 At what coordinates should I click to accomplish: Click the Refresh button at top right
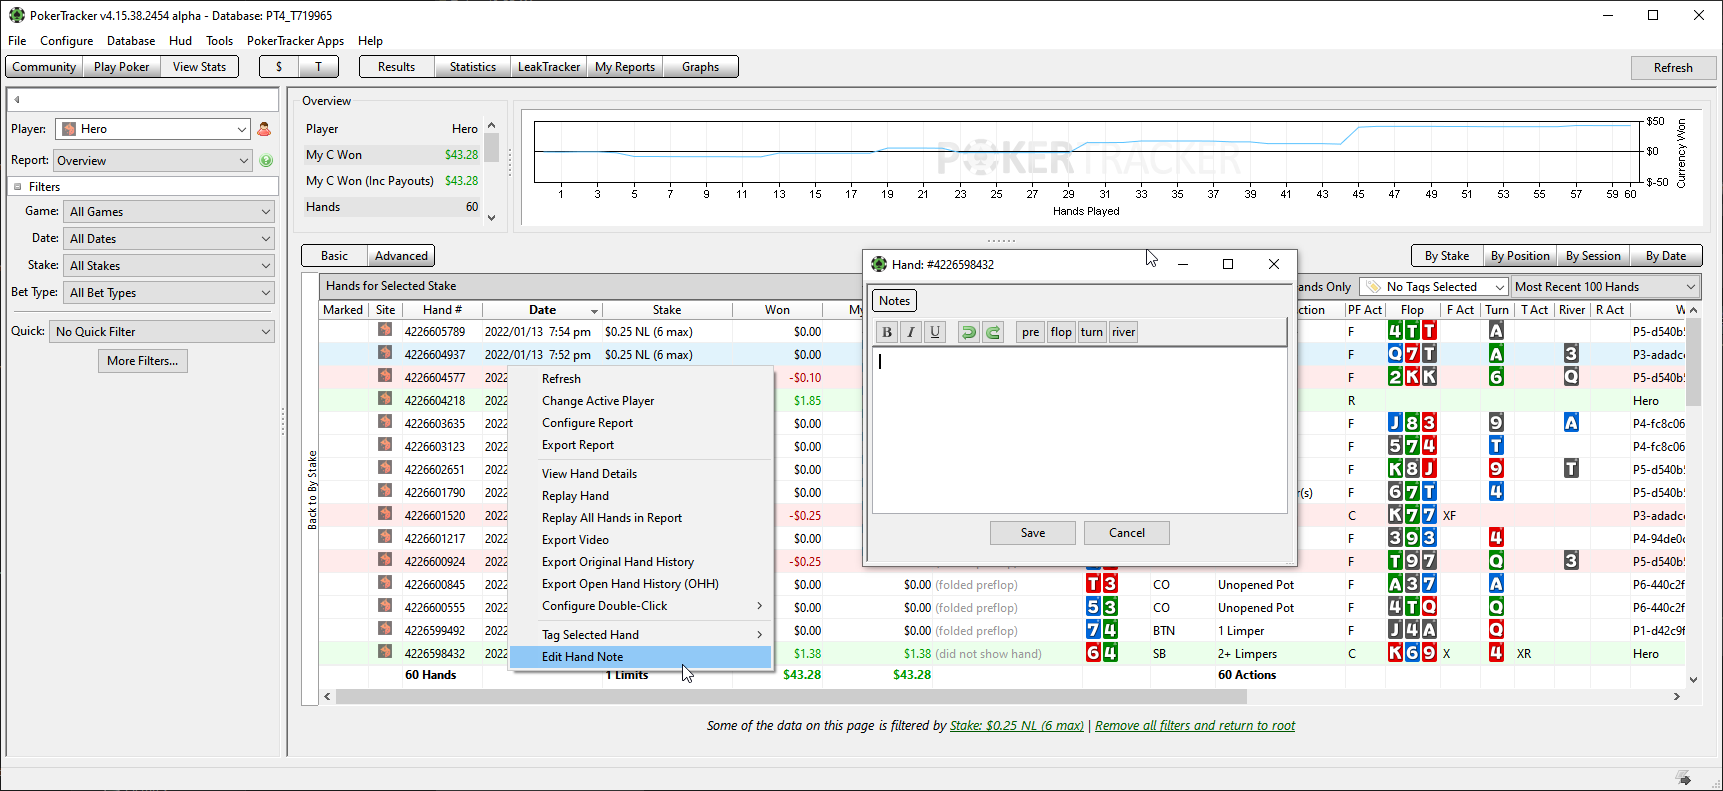pyautogui.click(x=1673, y=68)
